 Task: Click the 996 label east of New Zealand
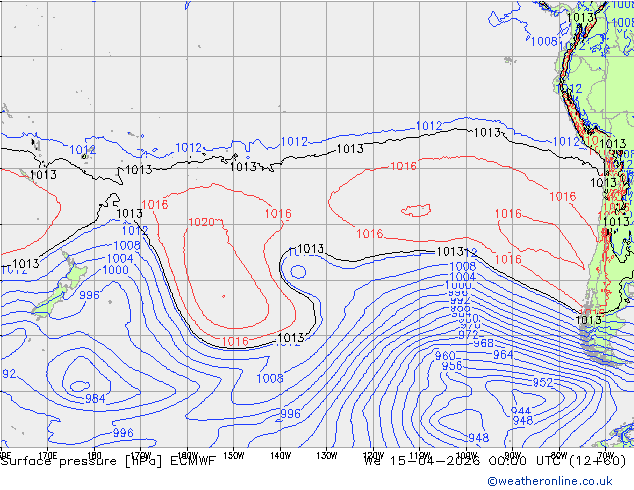click(x=89, y=295)
